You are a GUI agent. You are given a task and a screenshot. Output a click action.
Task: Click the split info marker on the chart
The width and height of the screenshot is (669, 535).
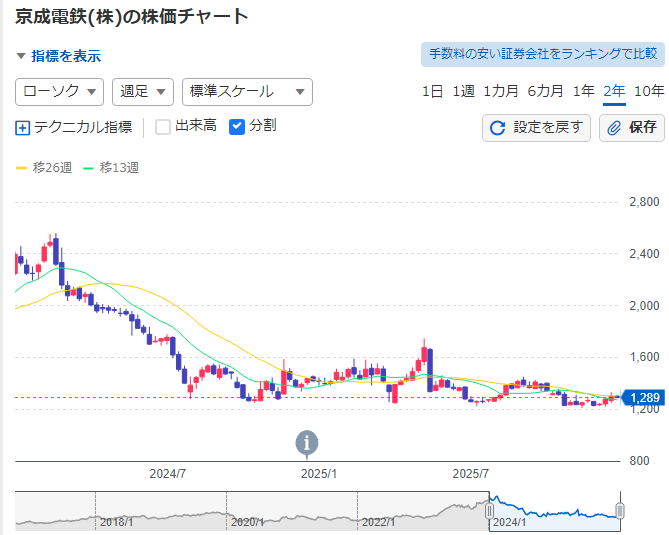click(307, 443)
